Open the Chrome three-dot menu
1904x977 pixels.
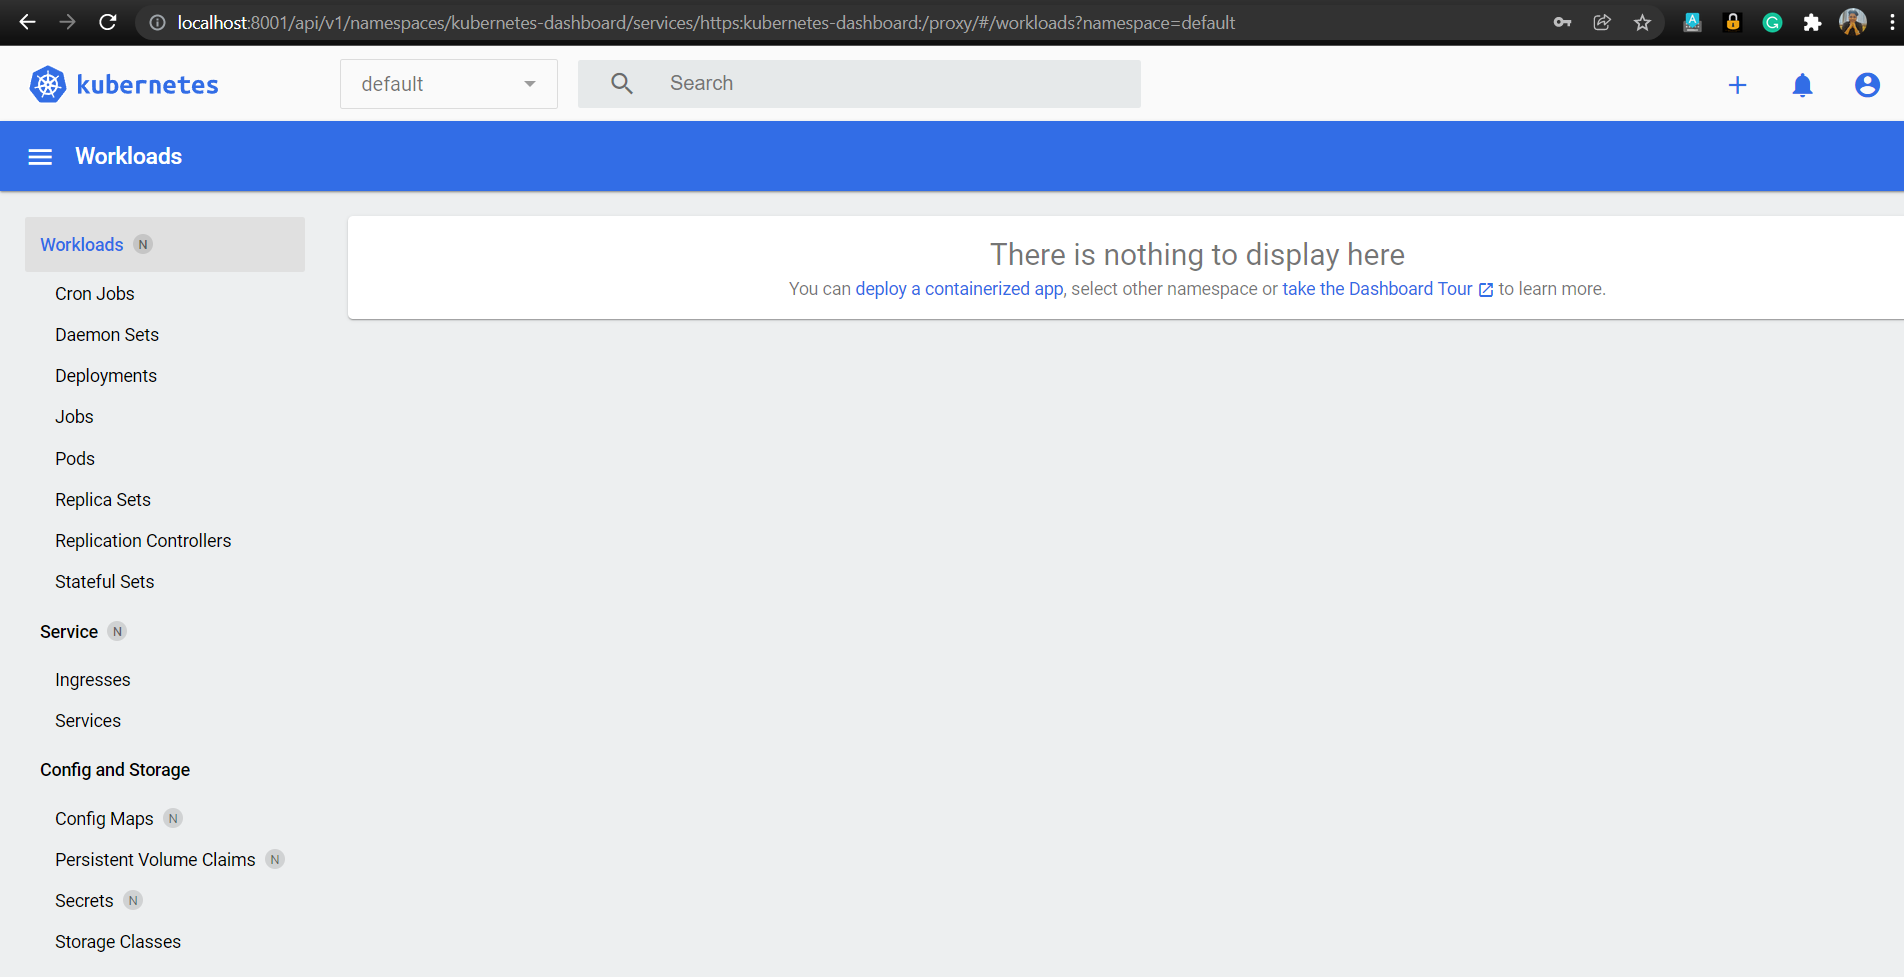[1892, 22]
